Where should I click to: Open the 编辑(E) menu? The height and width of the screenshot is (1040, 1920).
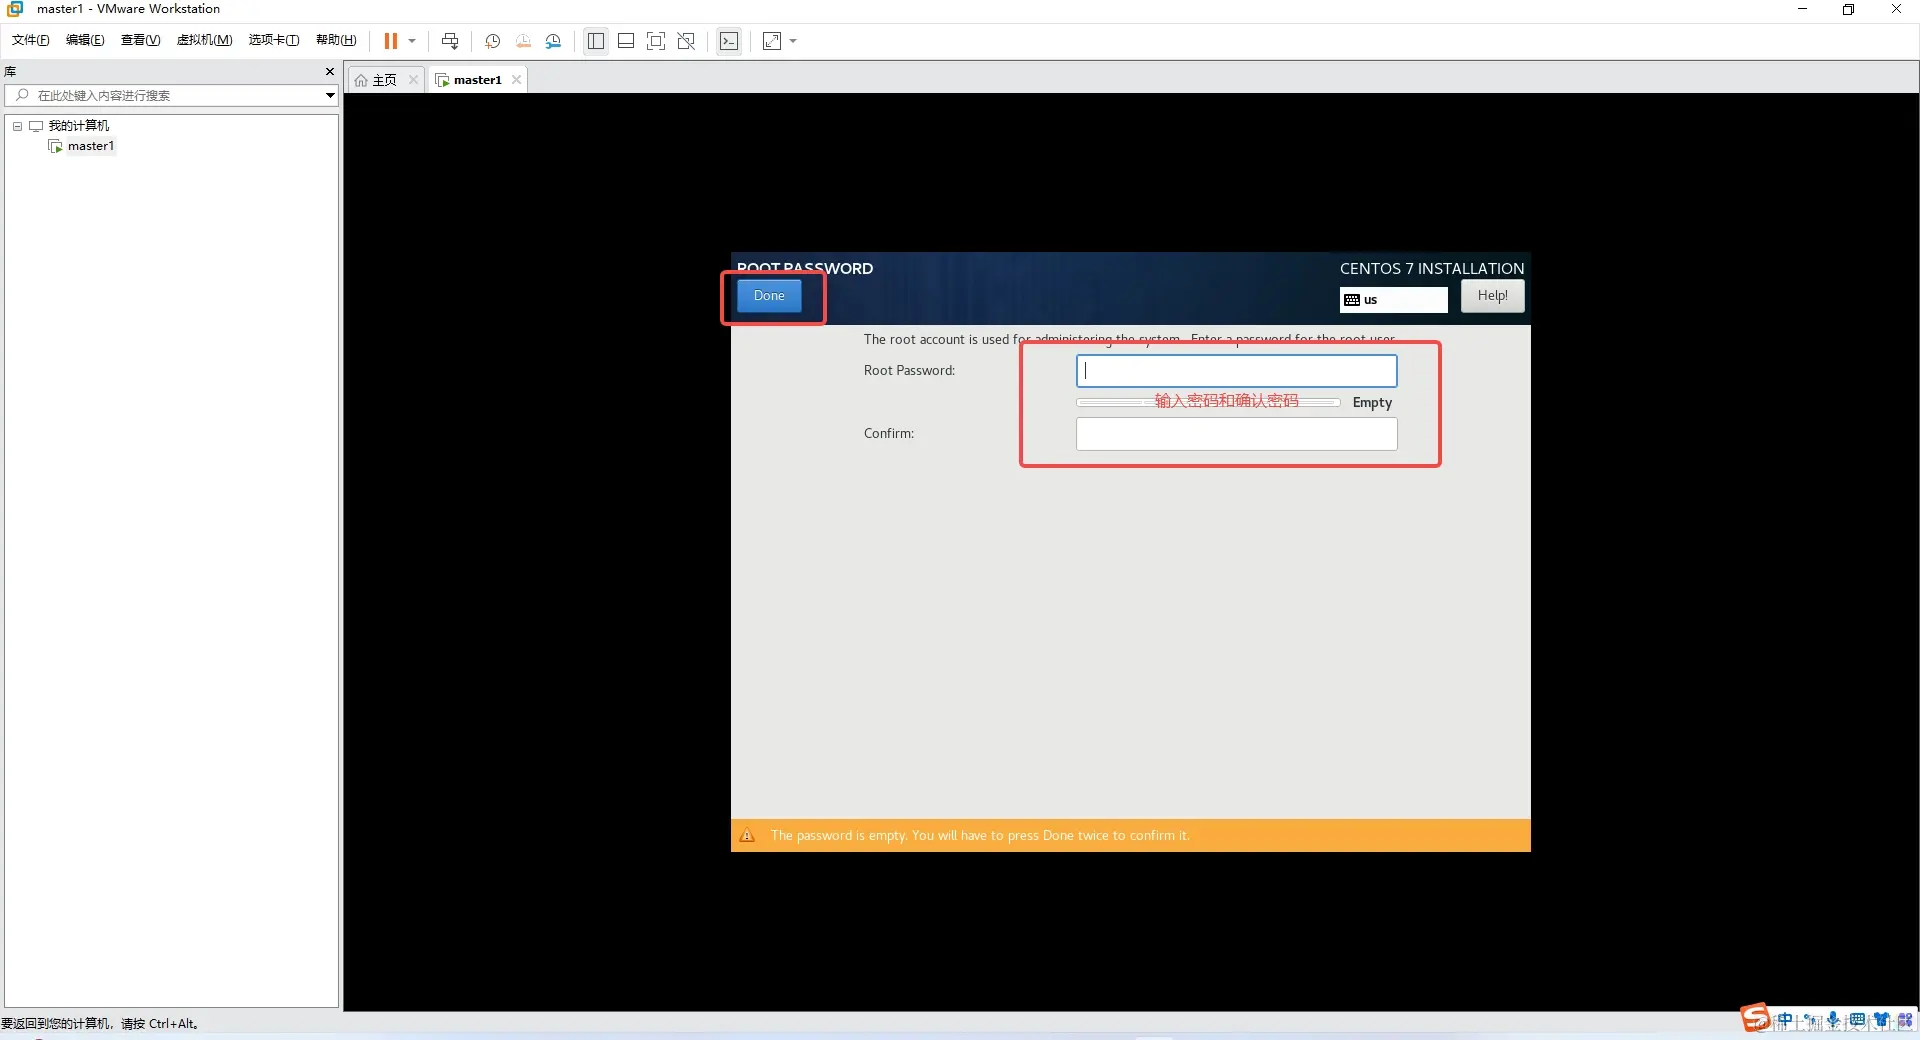[x=85, y=40]
